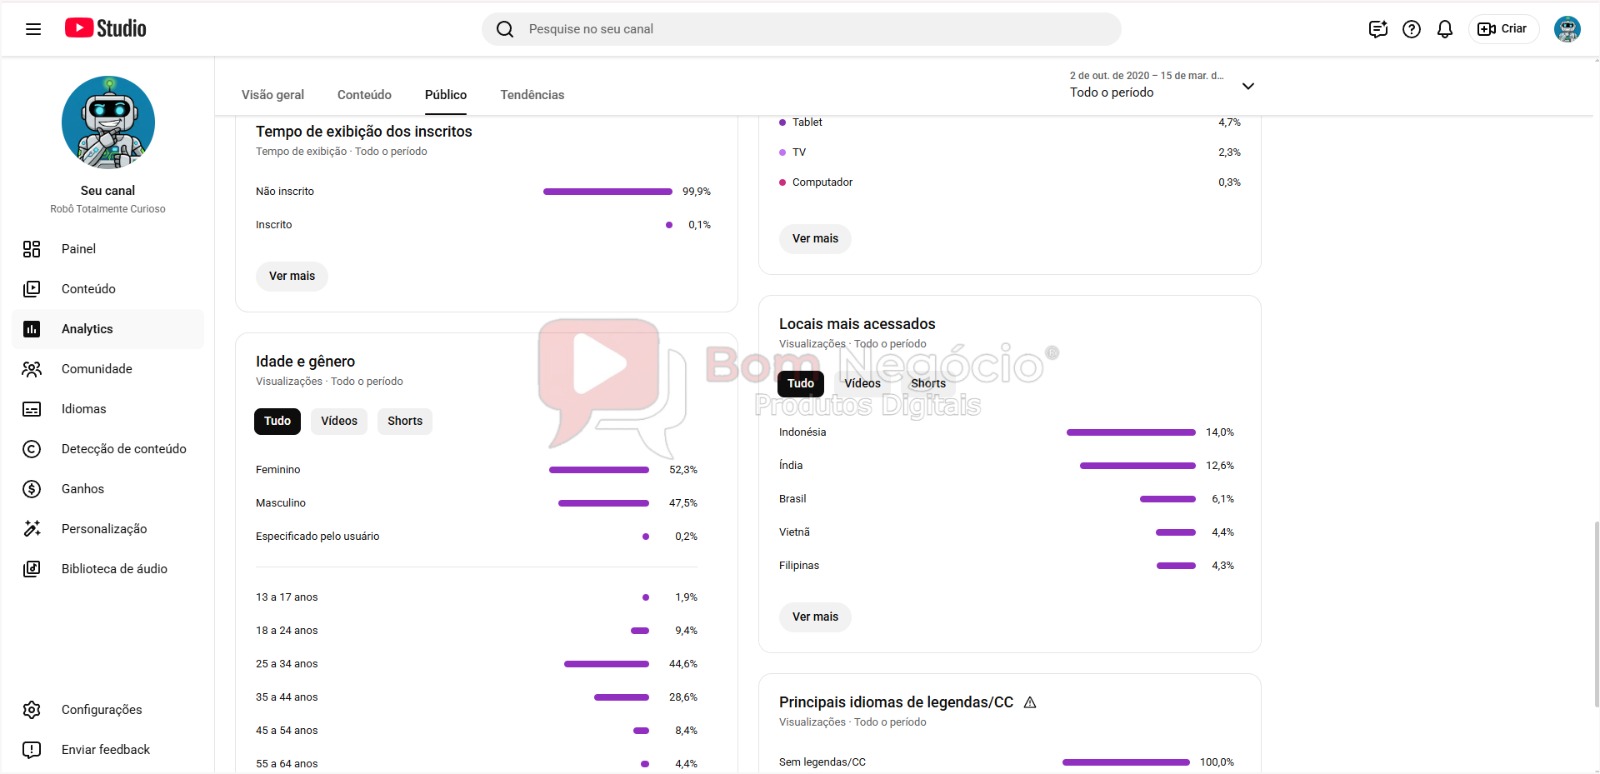
Task: Click the Indonésia views percentage bar
Action: (1130, 433)
